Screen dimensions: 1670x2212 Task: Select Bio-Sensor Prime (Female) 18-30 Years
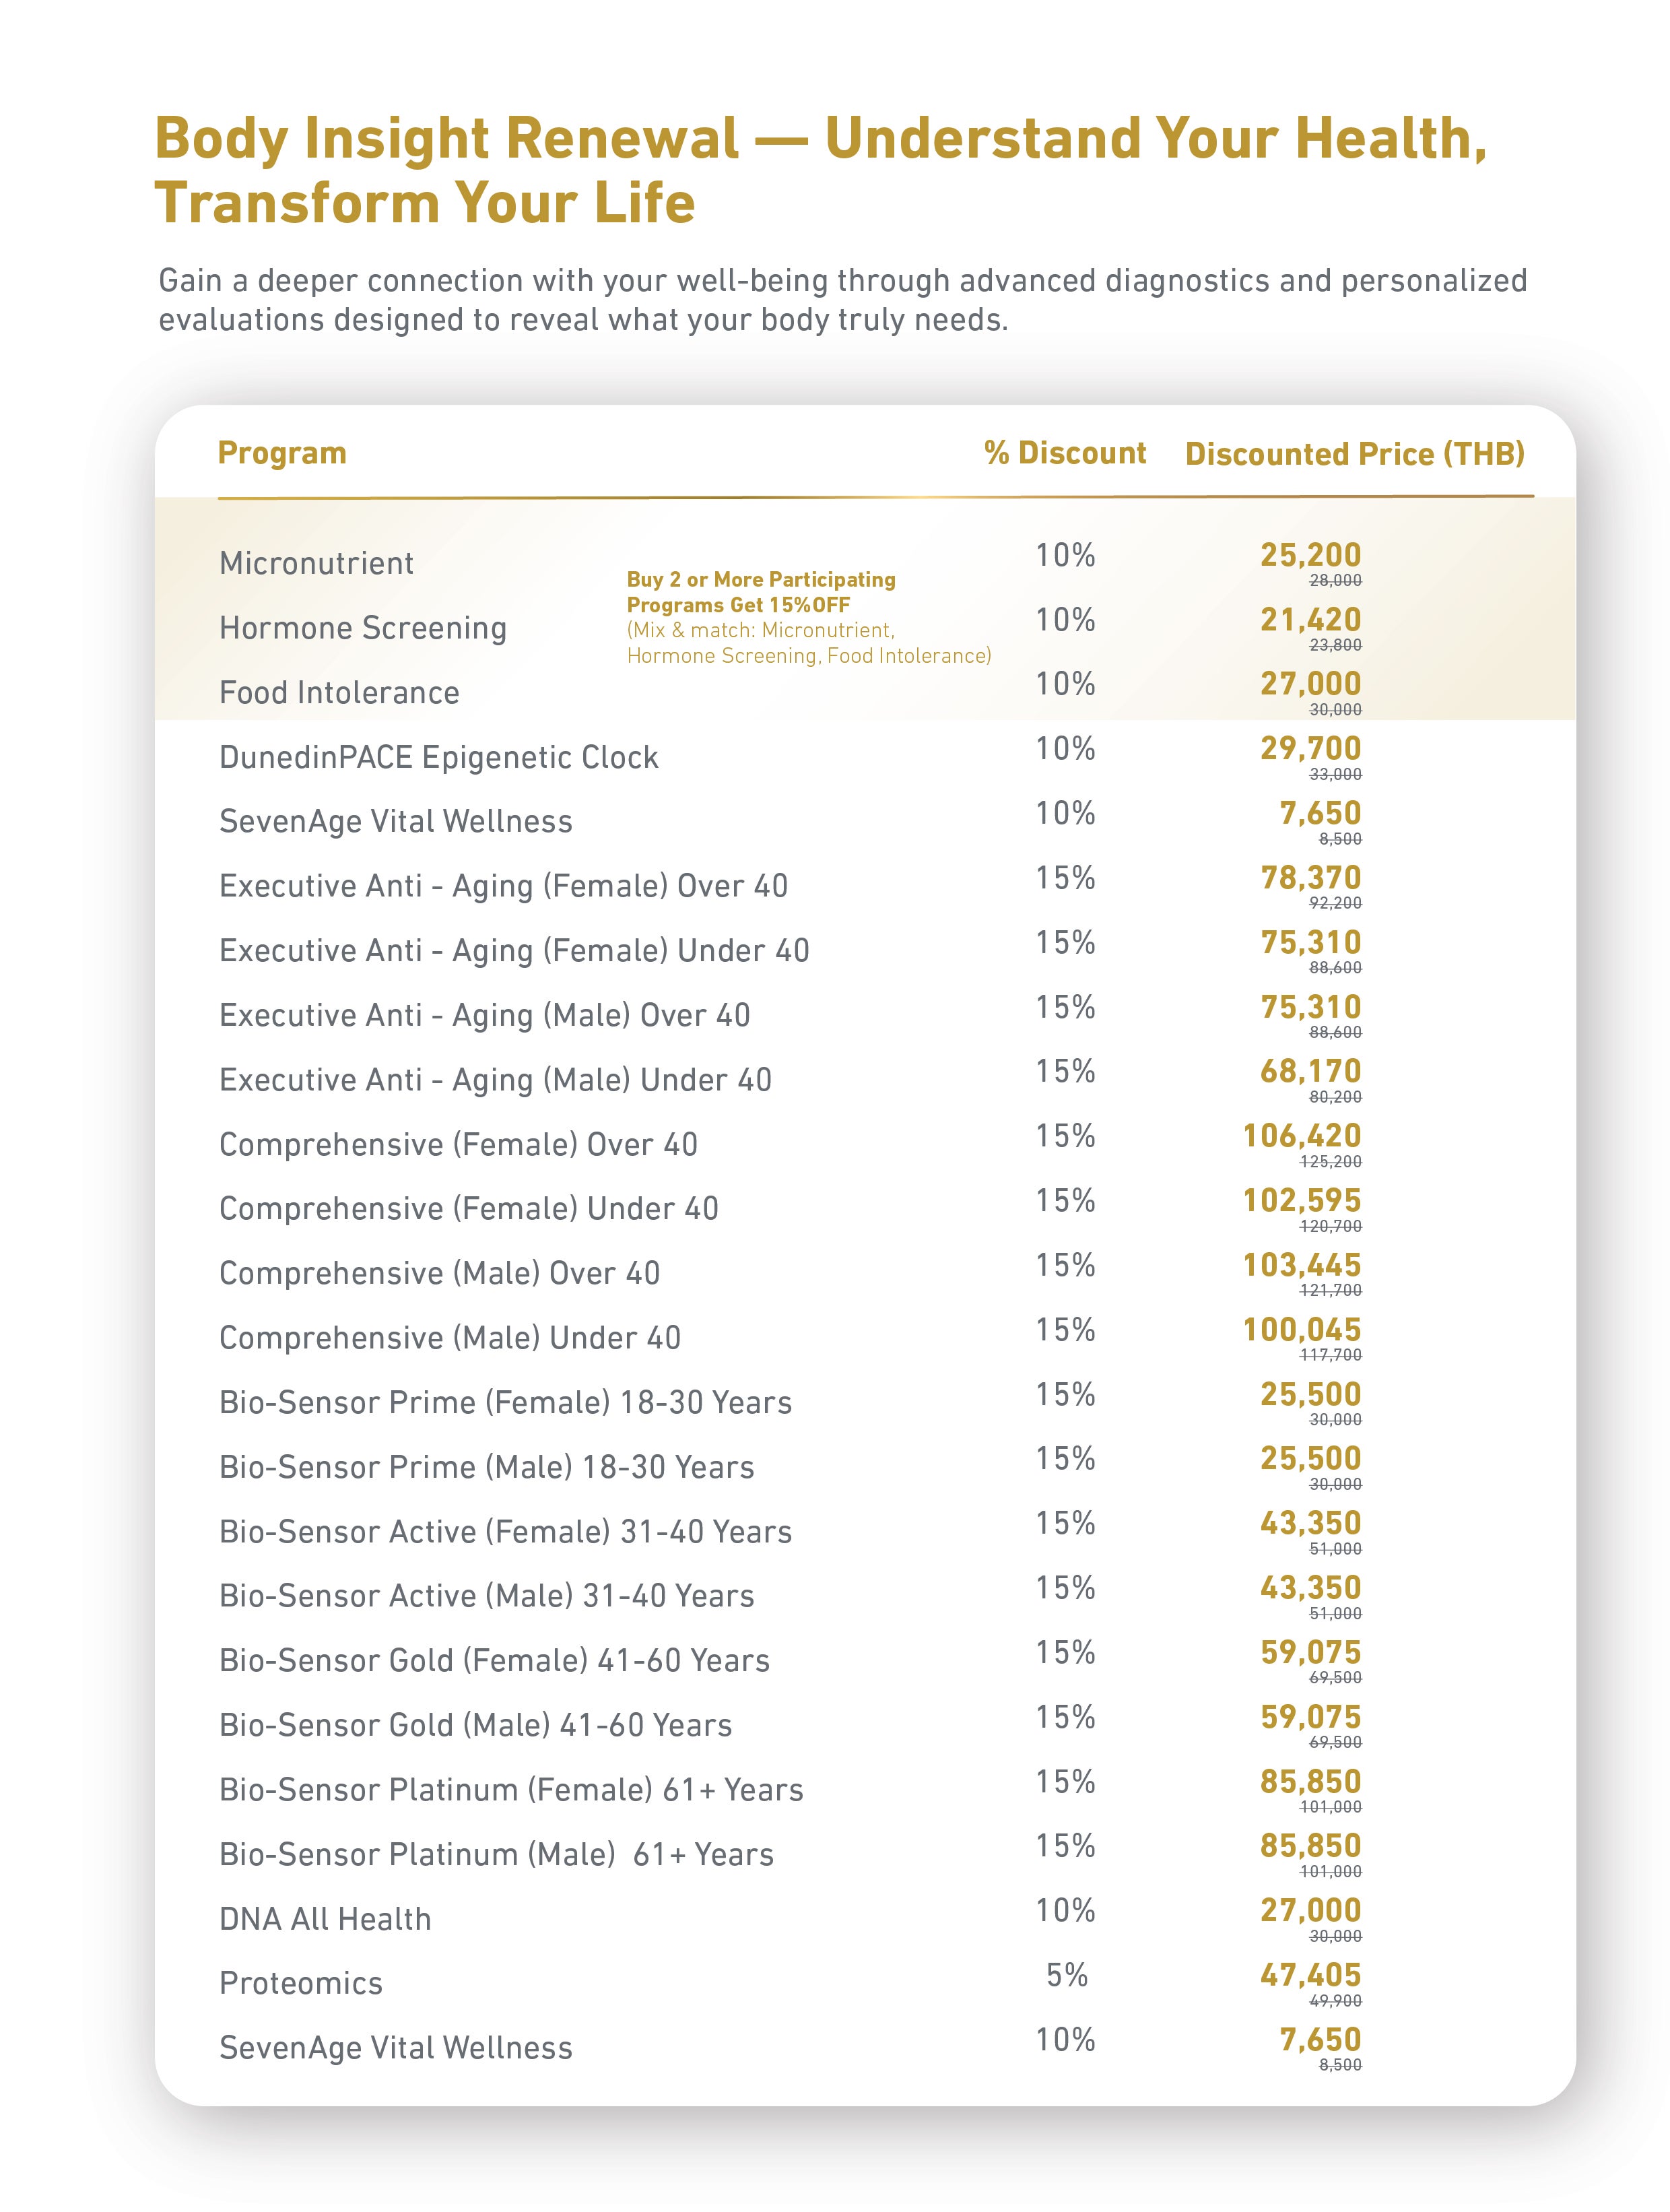pos(505,1402)
